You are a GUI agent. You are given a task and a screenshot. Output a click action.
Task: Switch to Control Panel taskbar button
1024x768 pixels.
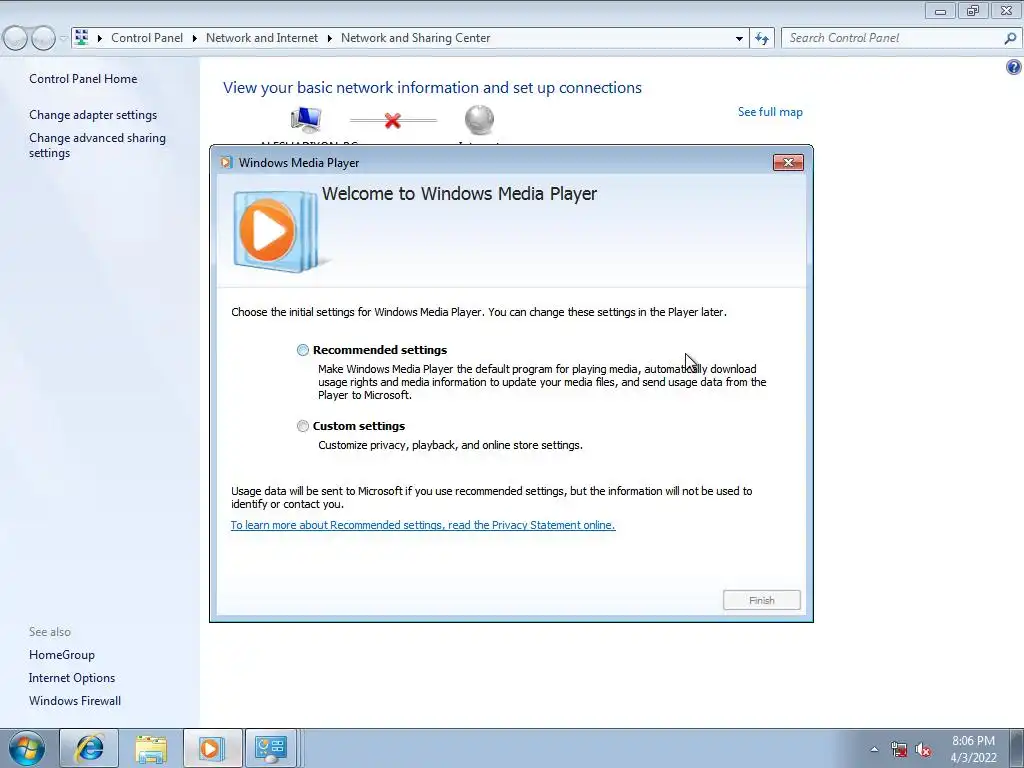coord(271,748)
